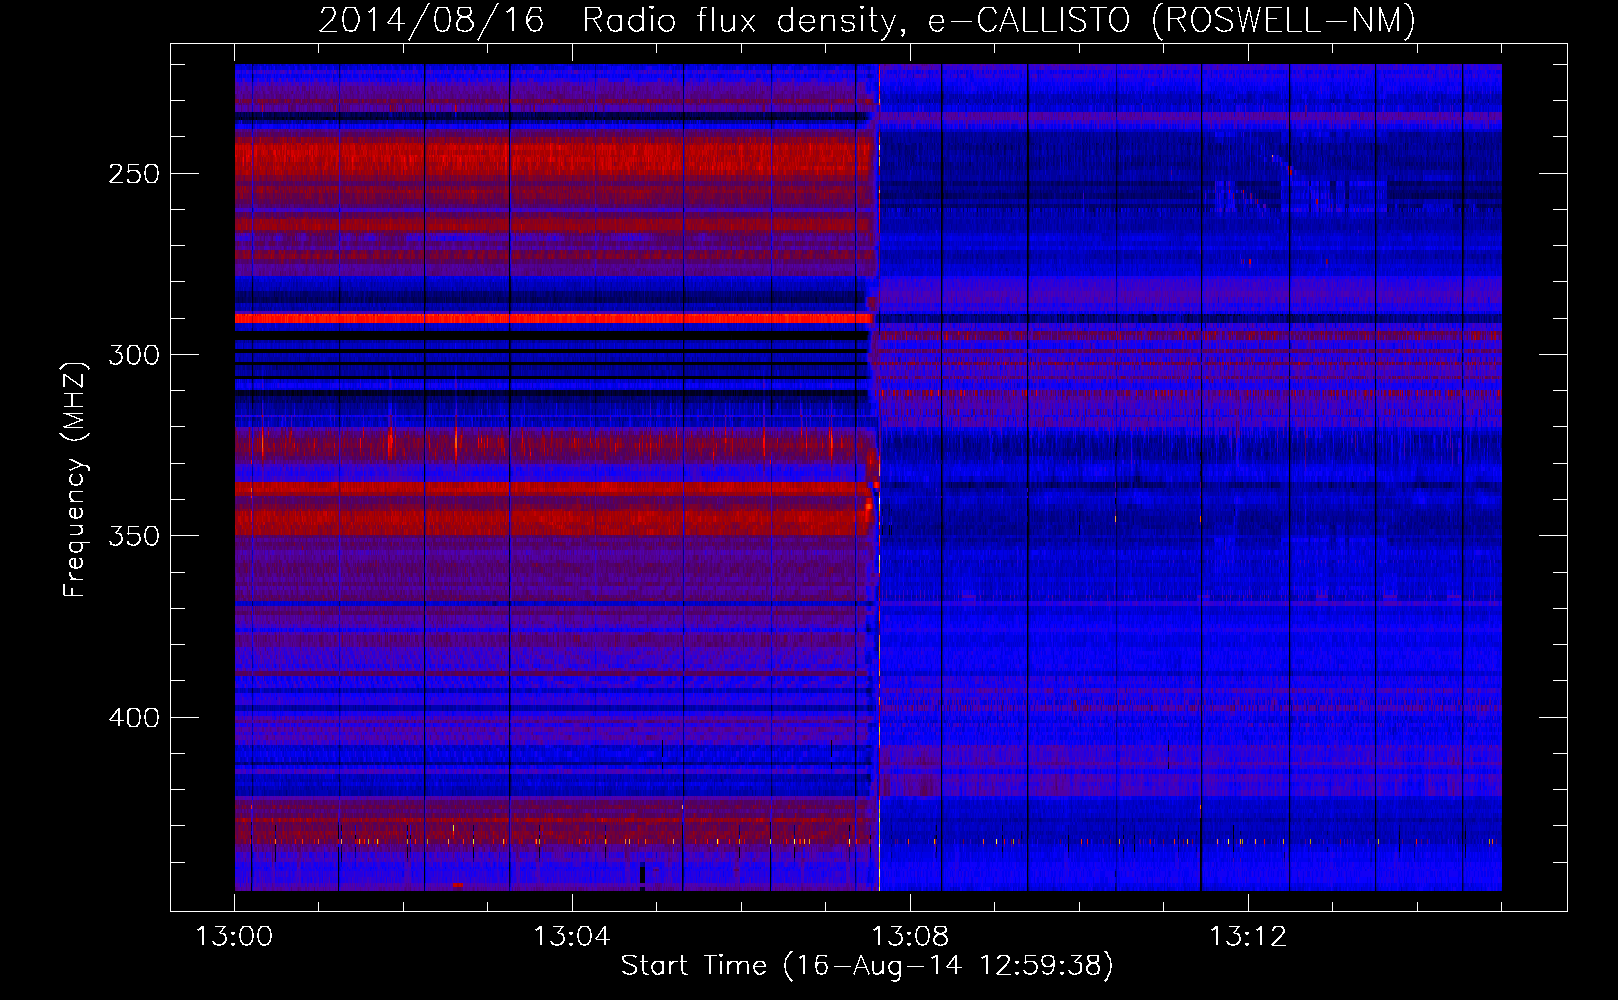Click the 400 frequency tick label
1618x1000 pixels.
pyautogui.click(x=134, y=718)
